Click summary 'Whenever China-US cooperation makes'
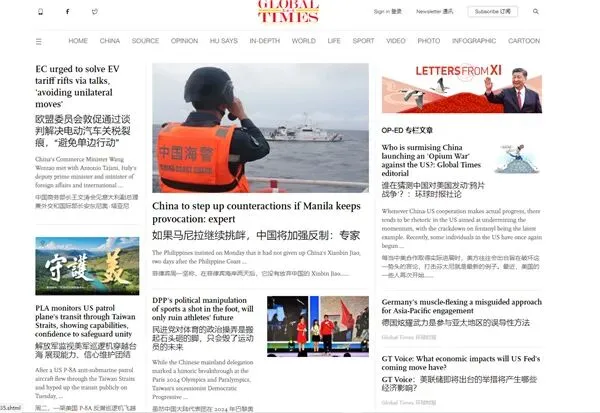The width and height of the screenshot is (600, 413). [462, 229]
